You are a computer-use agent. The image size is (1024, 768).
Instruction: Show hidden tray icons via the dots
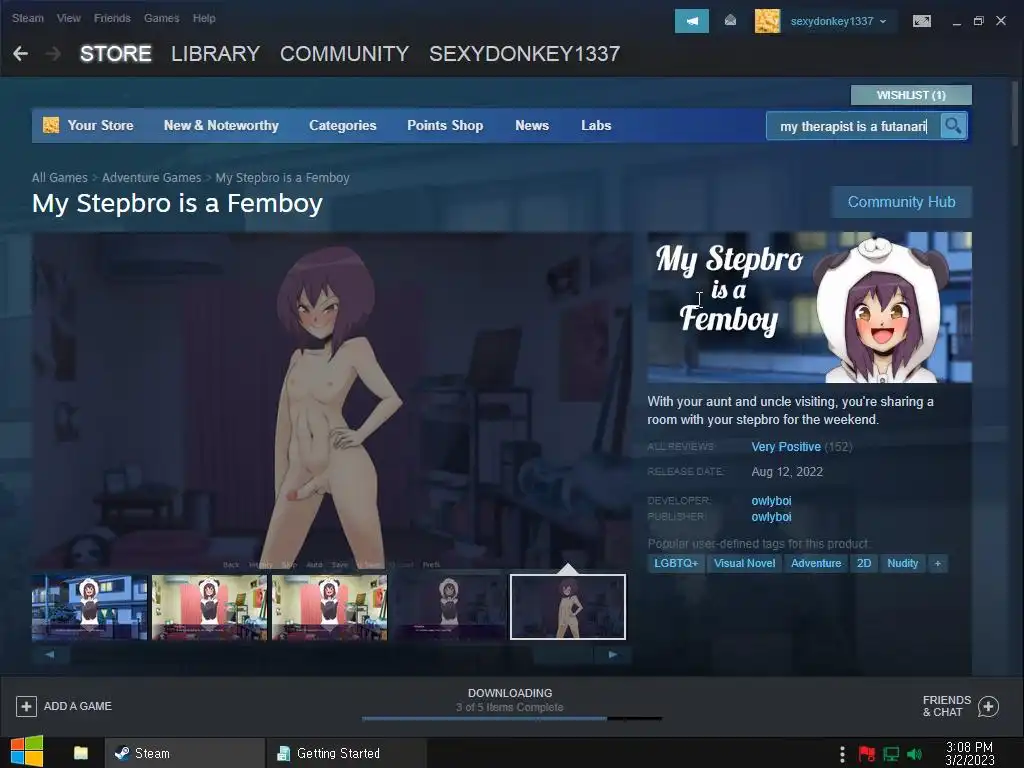(842, 754)
